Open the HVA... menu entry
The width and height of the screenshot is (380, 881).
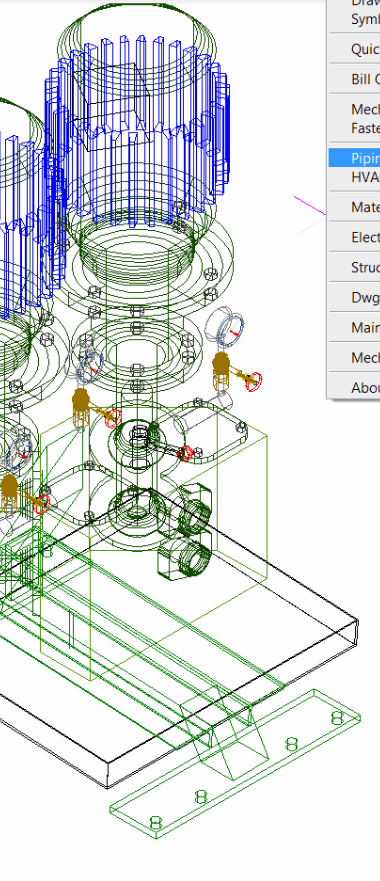coord(354,177)
